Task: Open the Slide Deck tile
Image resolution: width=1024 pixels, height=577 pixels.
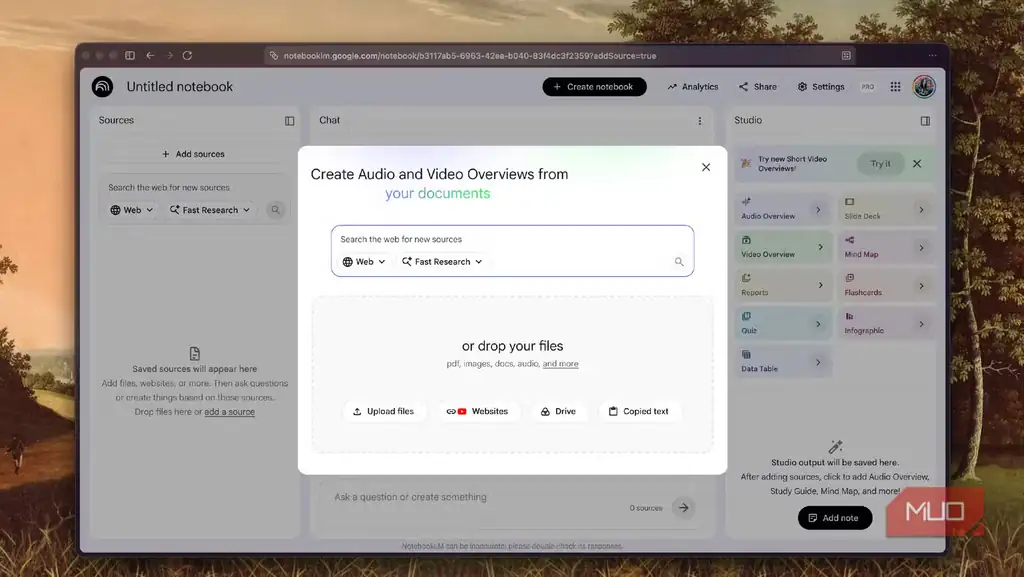Action: (x=887, y=210)
